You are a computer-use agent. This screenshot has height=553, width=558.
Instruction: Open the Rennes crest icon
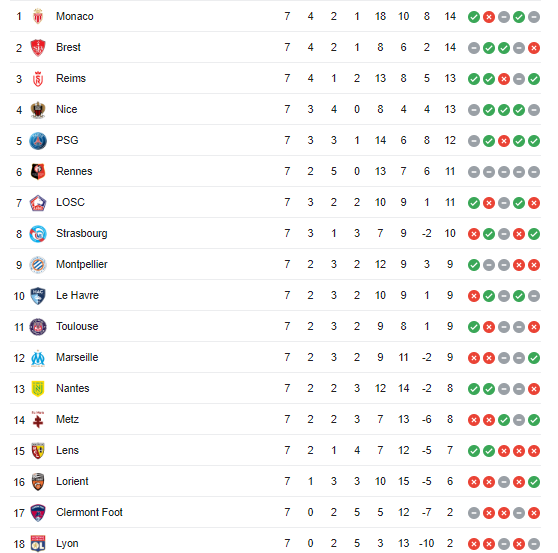tap(38, 172)
